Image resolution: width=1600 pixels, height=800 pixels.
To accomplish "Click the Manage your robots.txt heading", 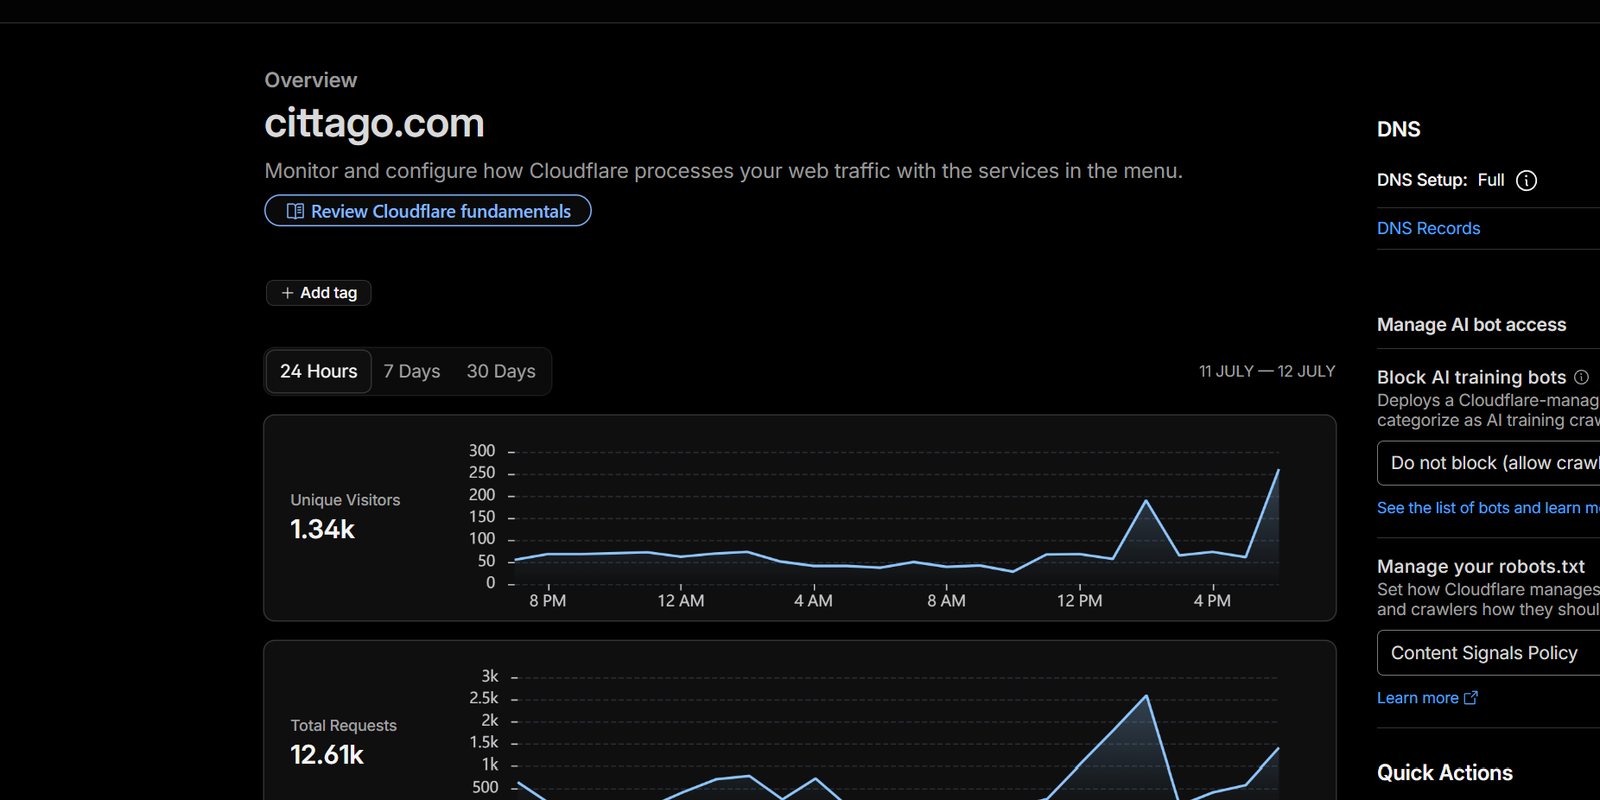I will point(1480,567).
